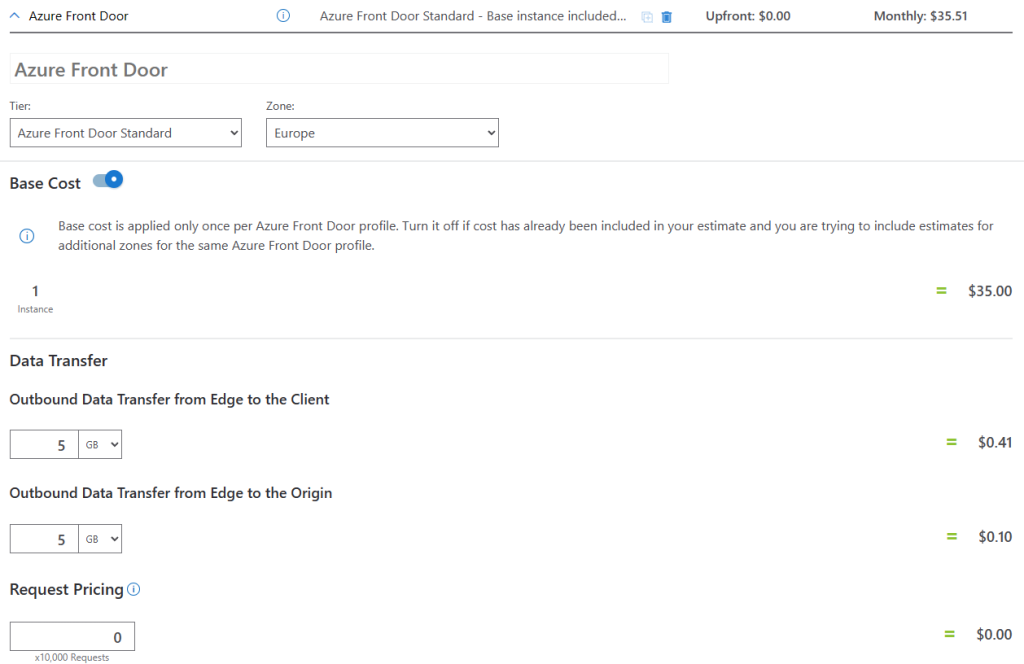Delete the Azure Front Door estimate with trash icon
1024x664 pixels.
coord(667,17)
